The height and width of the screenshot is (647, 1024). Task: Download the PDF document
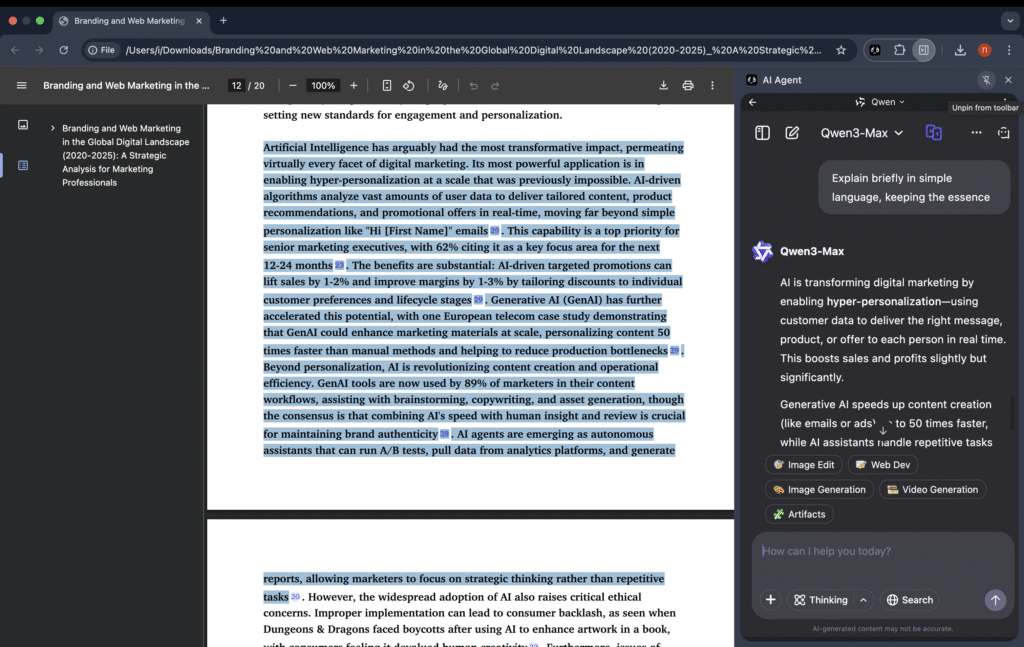pos(663,86)
